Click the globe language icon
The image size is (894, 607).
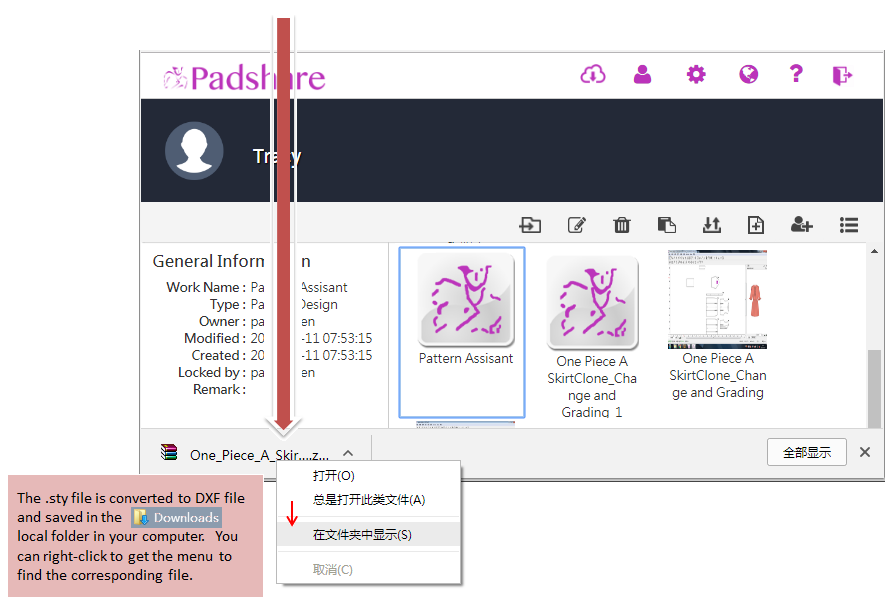[x=748, y=75]
